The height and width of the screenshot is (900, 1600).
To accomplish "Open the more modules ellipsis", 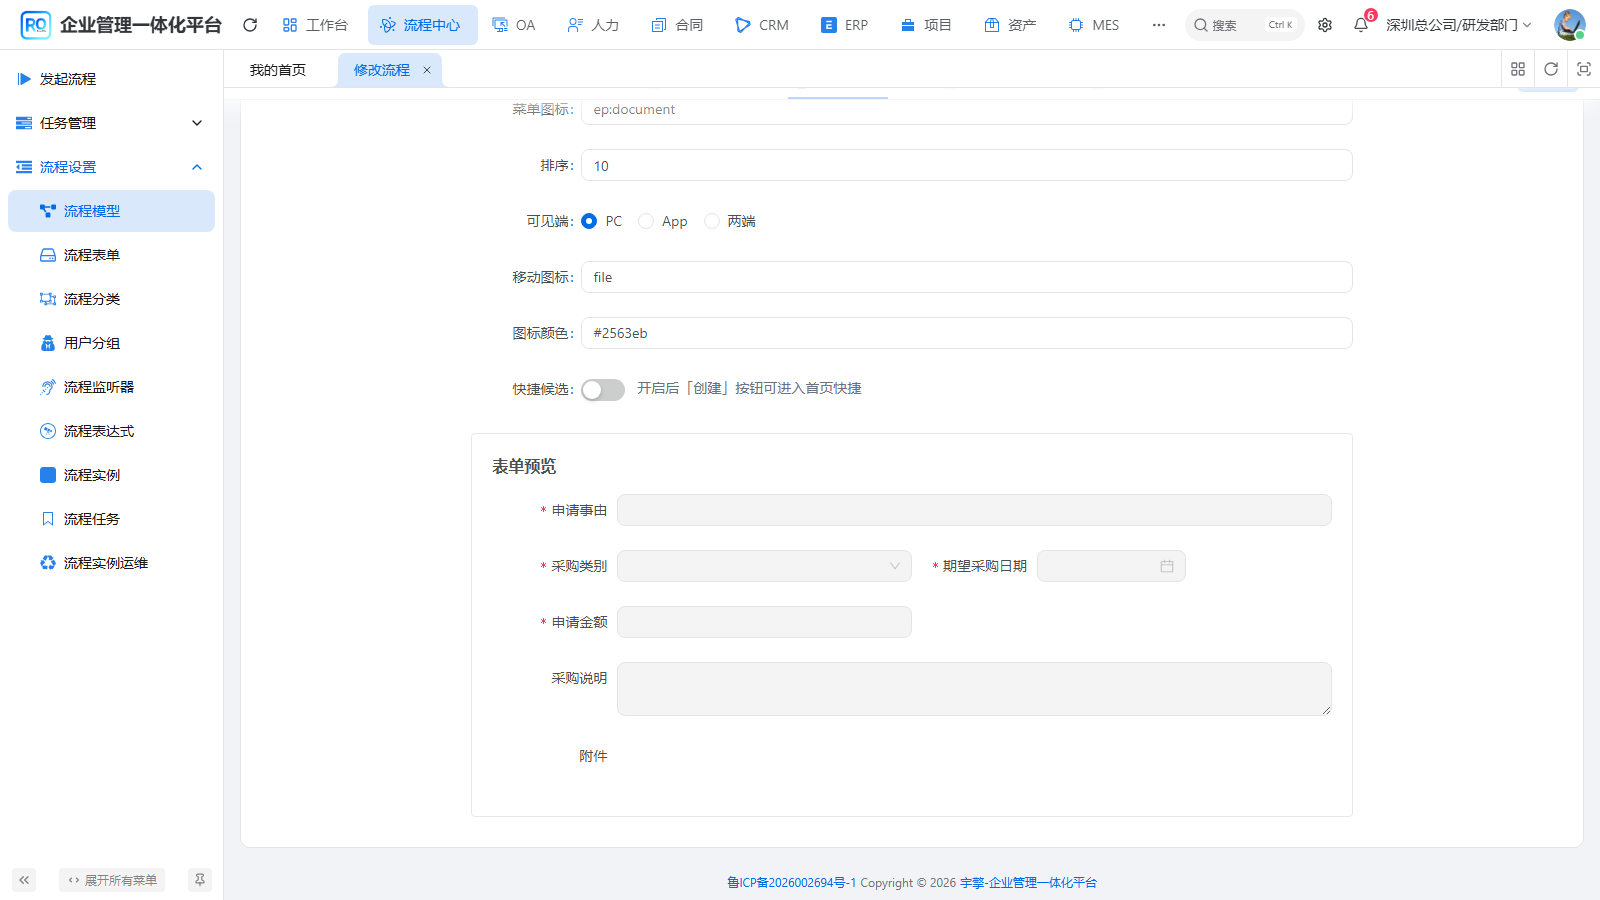I will pos(1159,25).
